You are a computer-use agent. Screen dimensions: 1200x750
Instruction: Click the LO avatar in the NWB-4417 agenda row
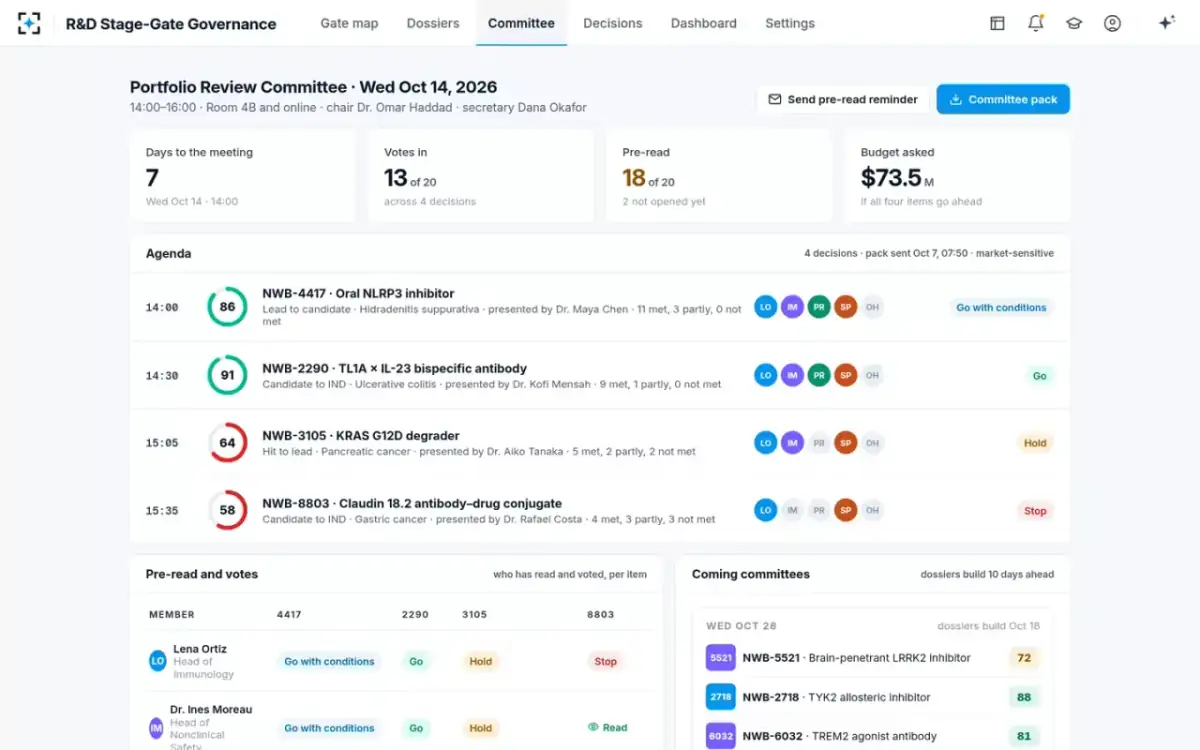[766, 308]
